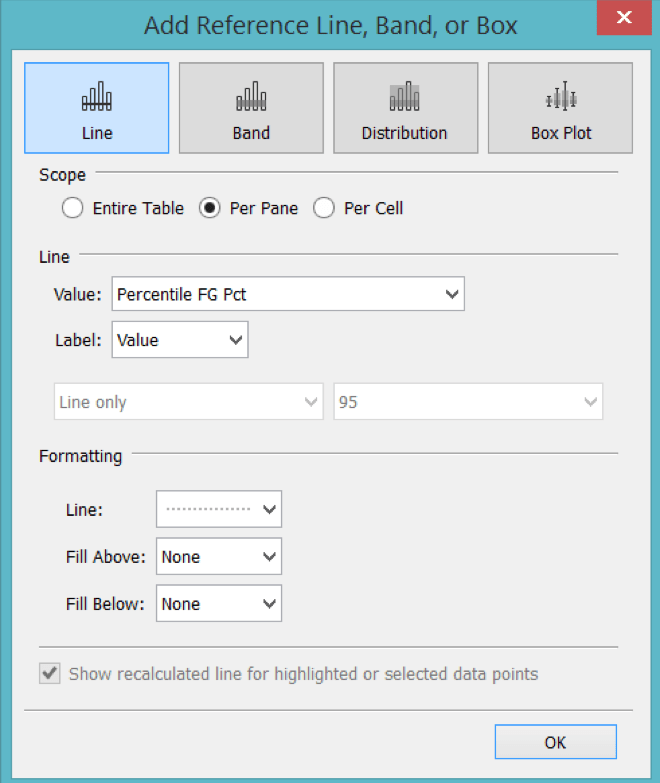Choose the Per Cell scope option
The width and height of the screenshot is (660, 783).
pyautogui.click(x=324, y=209)
